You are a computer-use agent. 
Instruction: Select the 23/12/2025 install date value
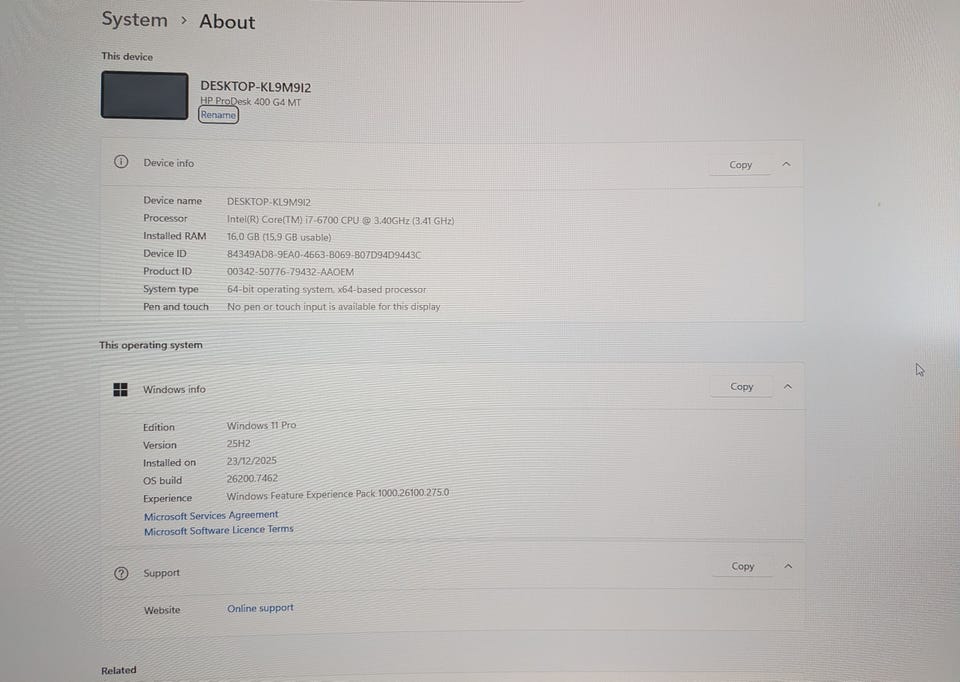pos(252,460)
